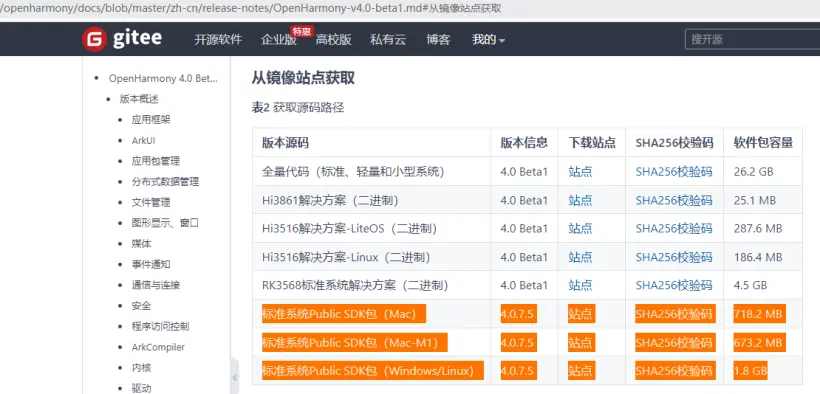Click the 标准系统Public SDK包（Windows/Linux） cell
This screenshot has width=820, height=394.
tap(372, 371)
